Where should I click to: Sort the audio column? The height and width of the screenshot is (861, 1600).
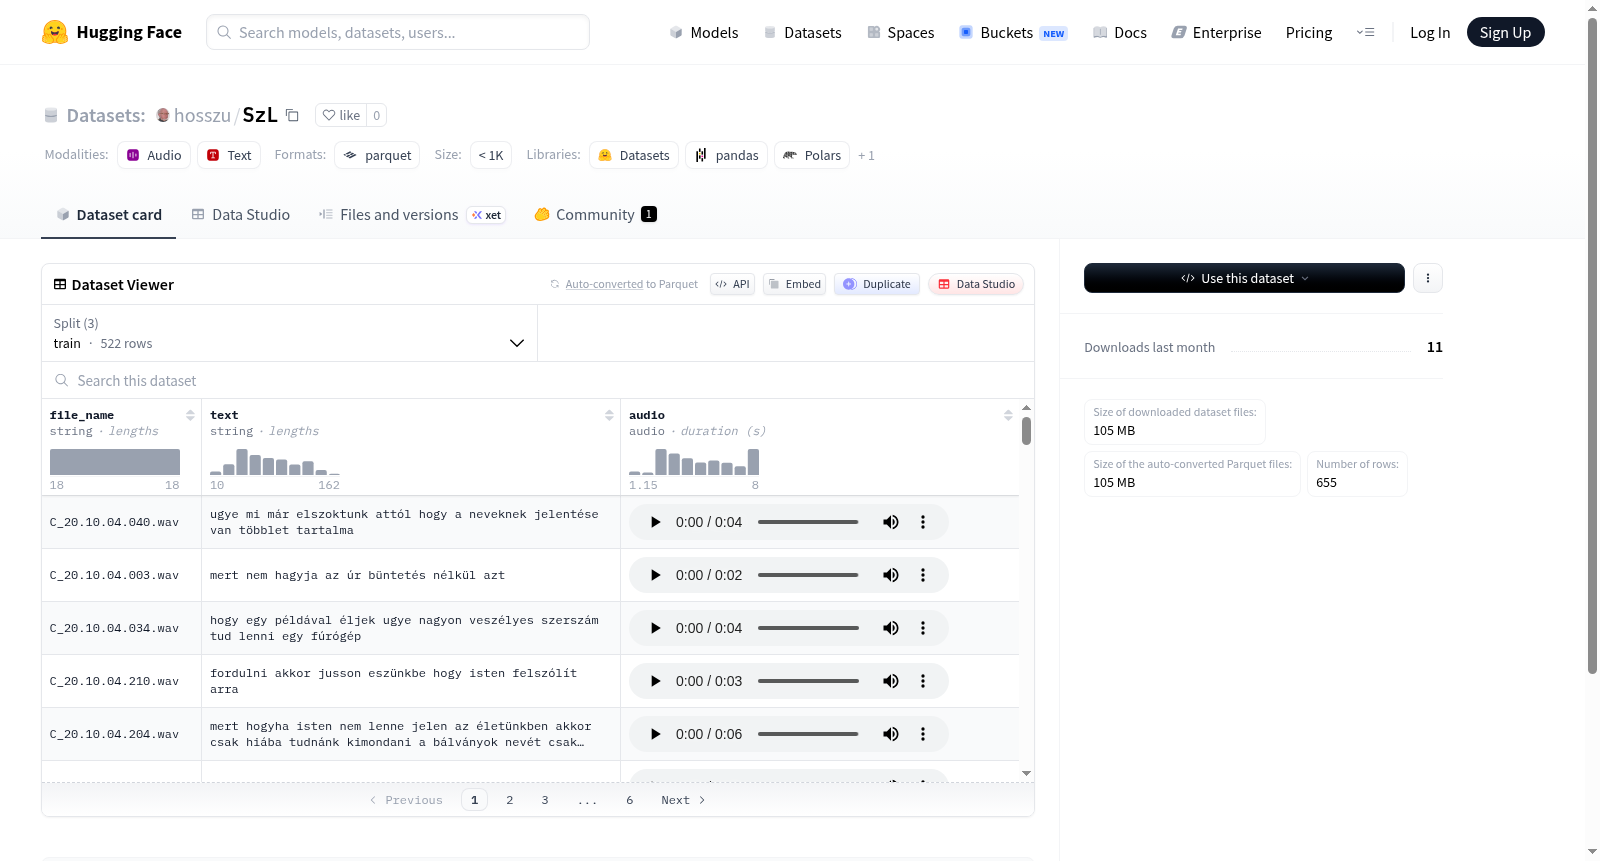(1008, 415)
